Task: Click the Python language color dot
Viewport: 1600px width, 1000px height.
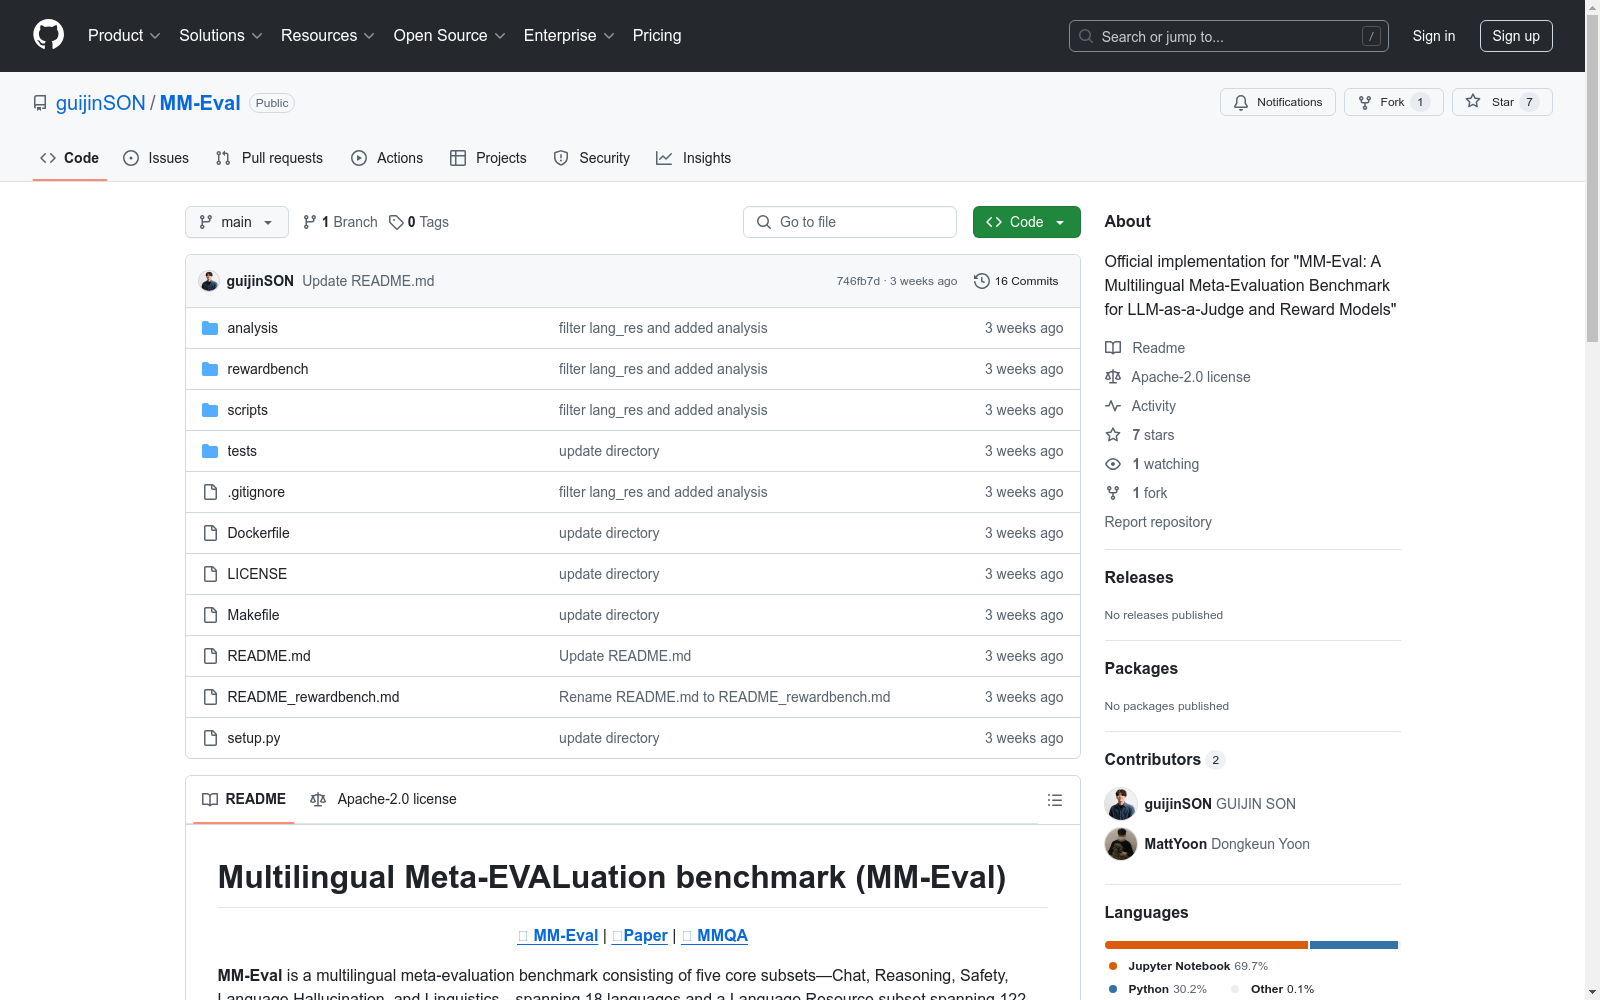Action: click(x=1113, y=989)
